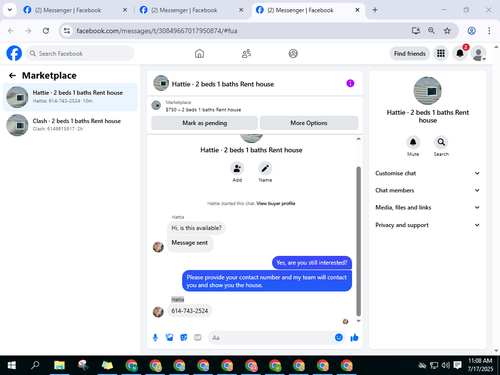
Task: Click the chat scroll up arrow
Action: pyautogui.click(x=359, y=139)
